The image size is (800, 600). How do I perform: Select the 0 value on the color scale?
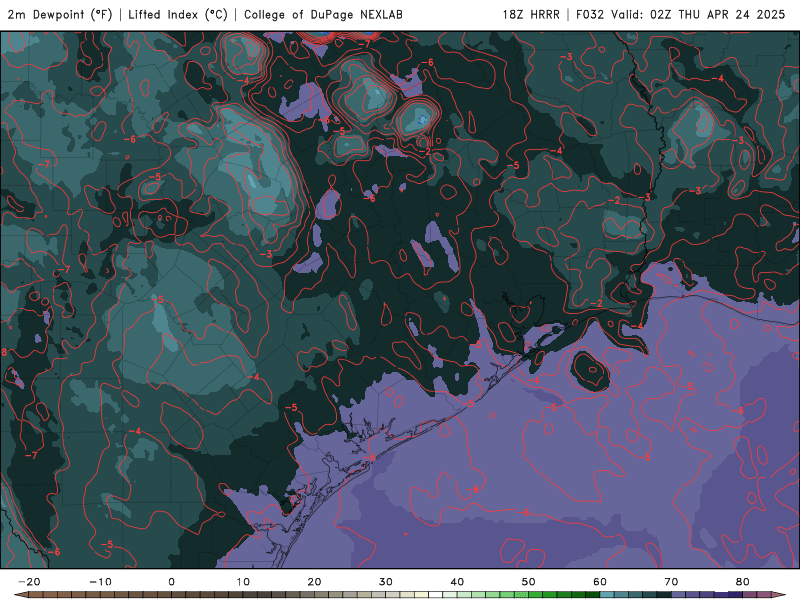[x=171, y=582]
